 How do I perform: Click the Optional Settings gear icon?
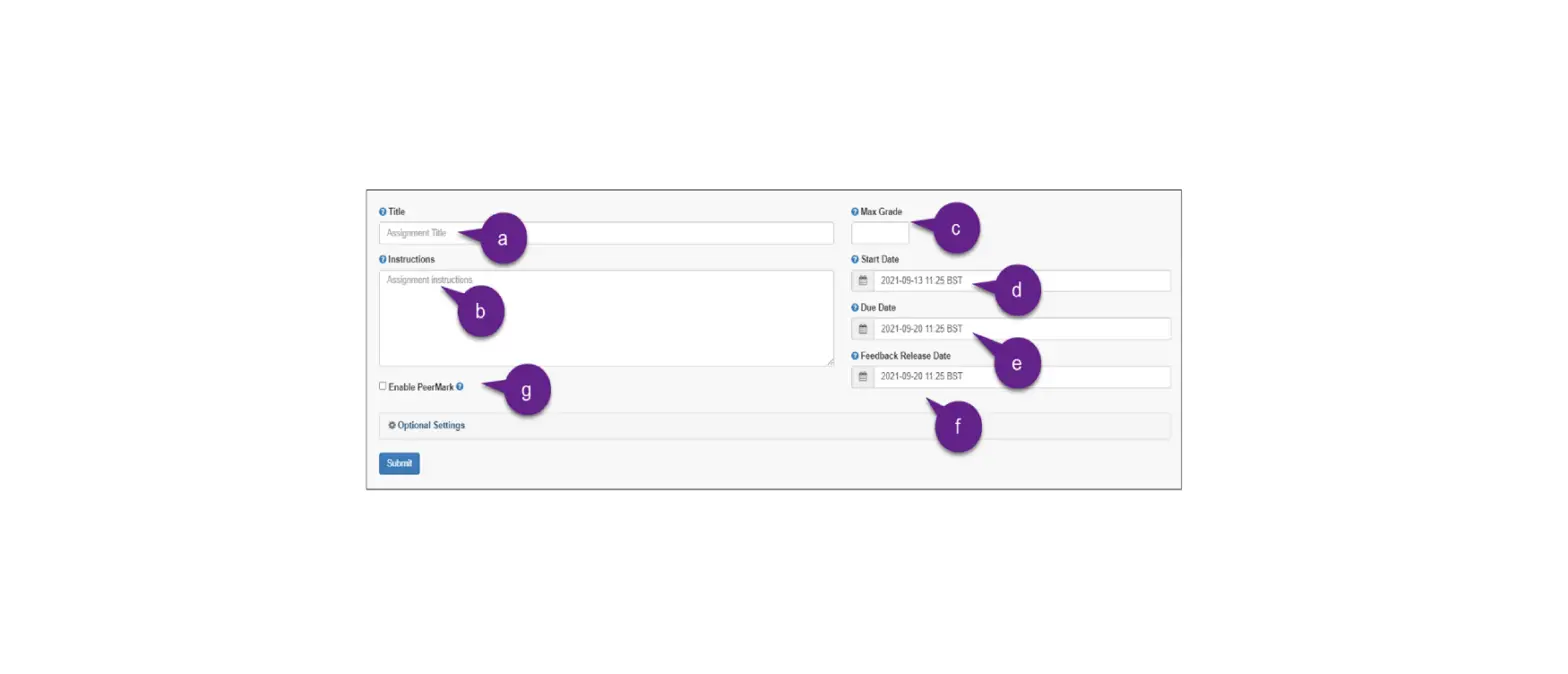click(390, 425)
